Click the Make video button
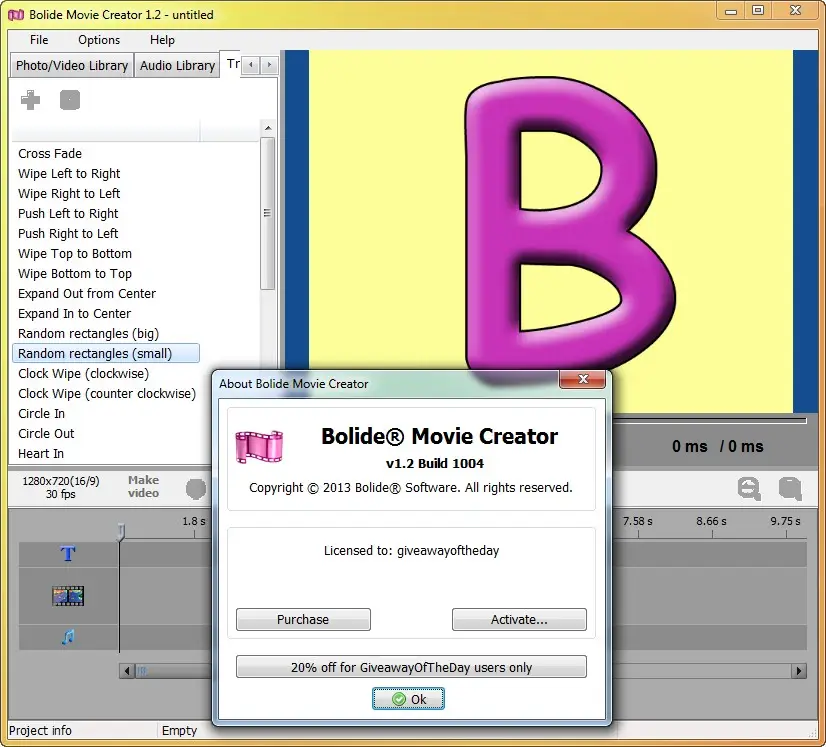The height and width of the screenshot is (747, 826). click(143, 487)
